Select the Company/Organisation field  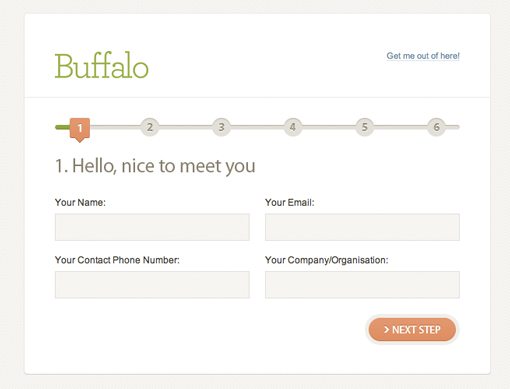362,285
